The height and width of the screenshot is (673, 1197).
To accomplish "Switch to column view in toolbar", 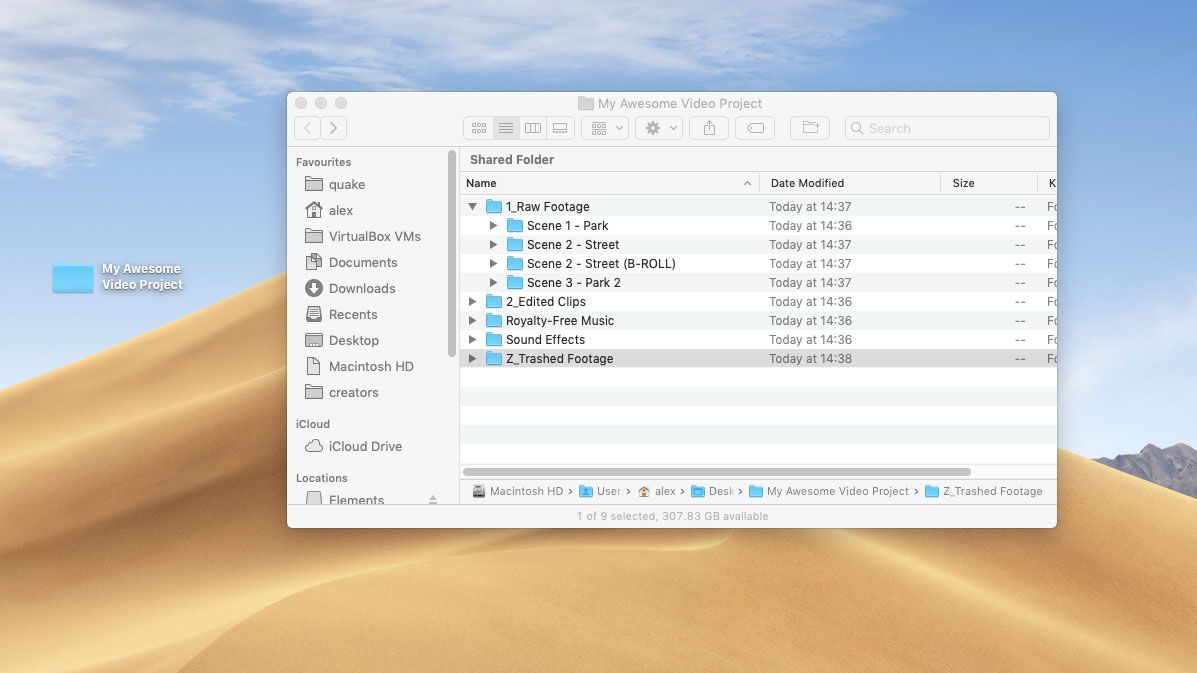I will (x=533, y=128).
